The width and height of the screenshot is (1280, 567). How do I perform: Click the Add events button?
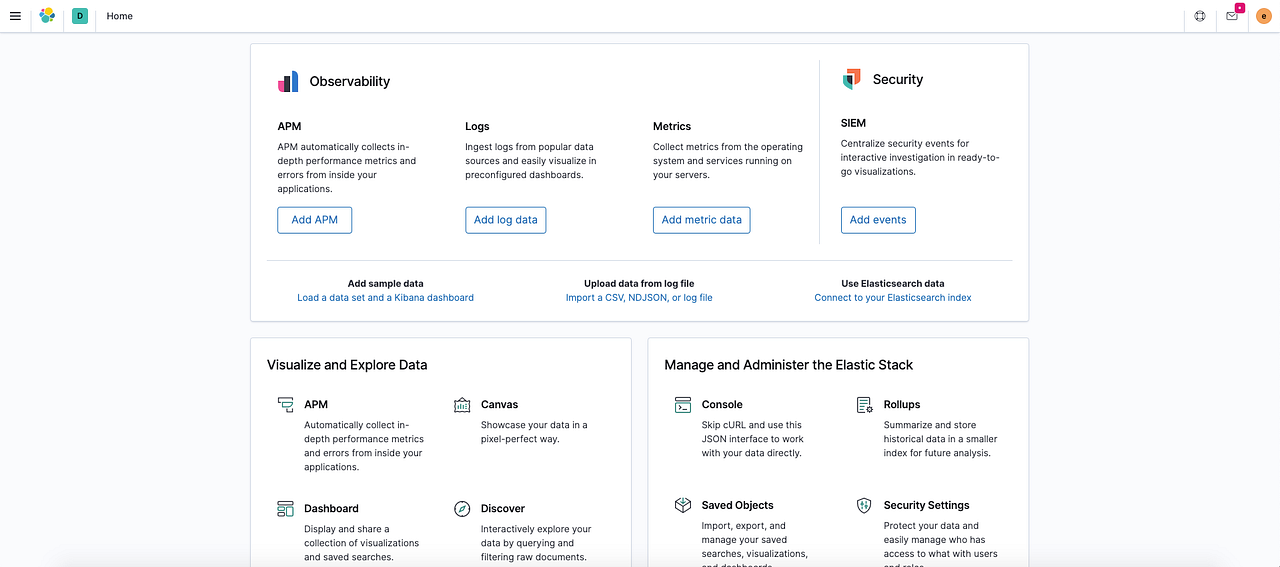878,220
